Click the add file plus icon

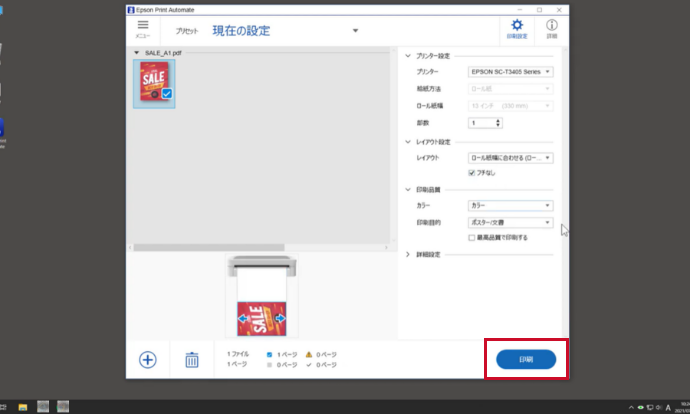tap(148, 360)
